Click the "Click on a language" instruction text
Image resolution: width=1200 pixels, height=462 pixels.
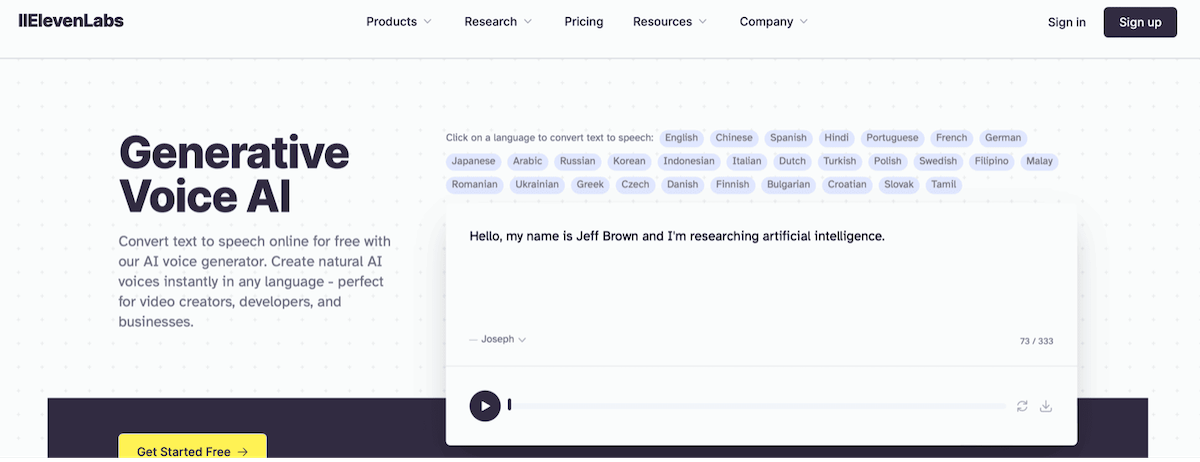click(x=549, y=138)
